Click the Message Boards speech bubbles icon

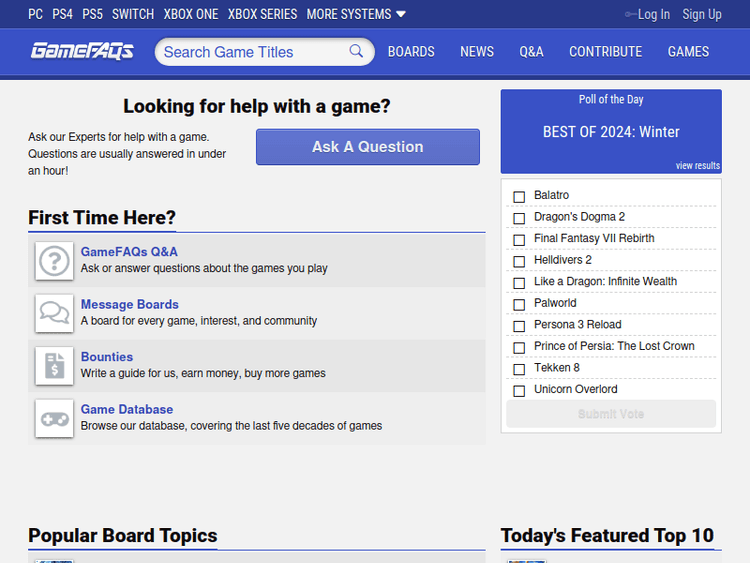(54, 314)
